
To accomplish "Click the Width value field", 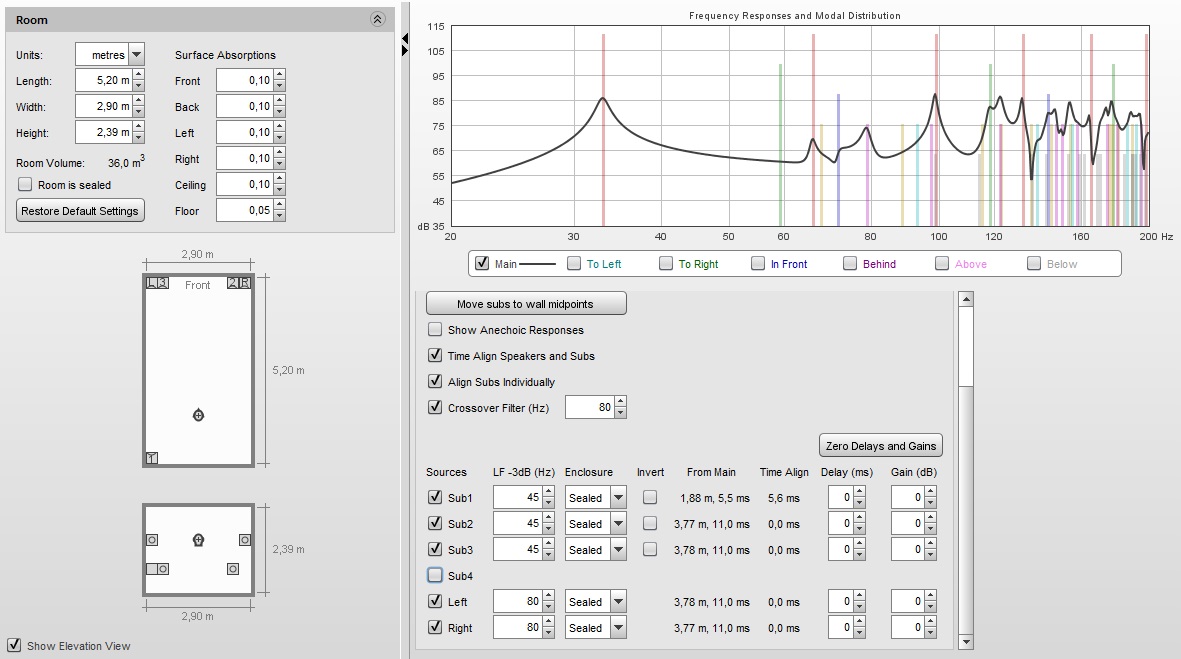I will (x=104, y=106).
